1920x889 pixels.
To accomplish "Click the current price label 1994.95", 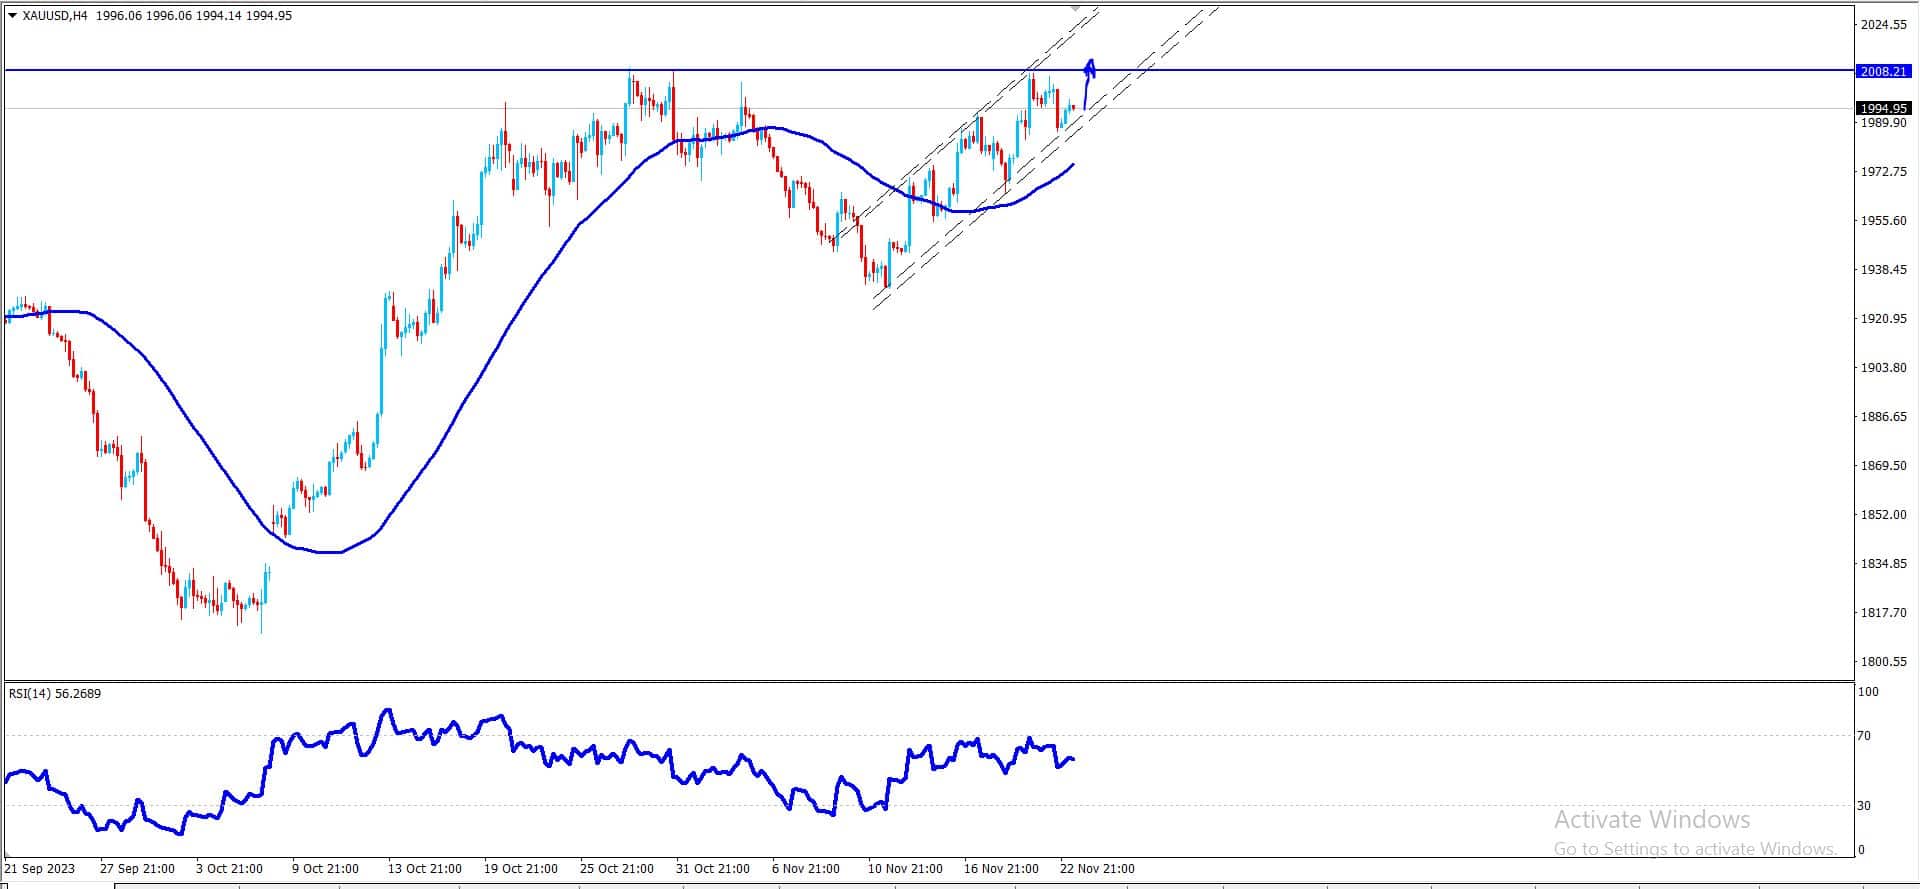I will (x=1883, y=108).
